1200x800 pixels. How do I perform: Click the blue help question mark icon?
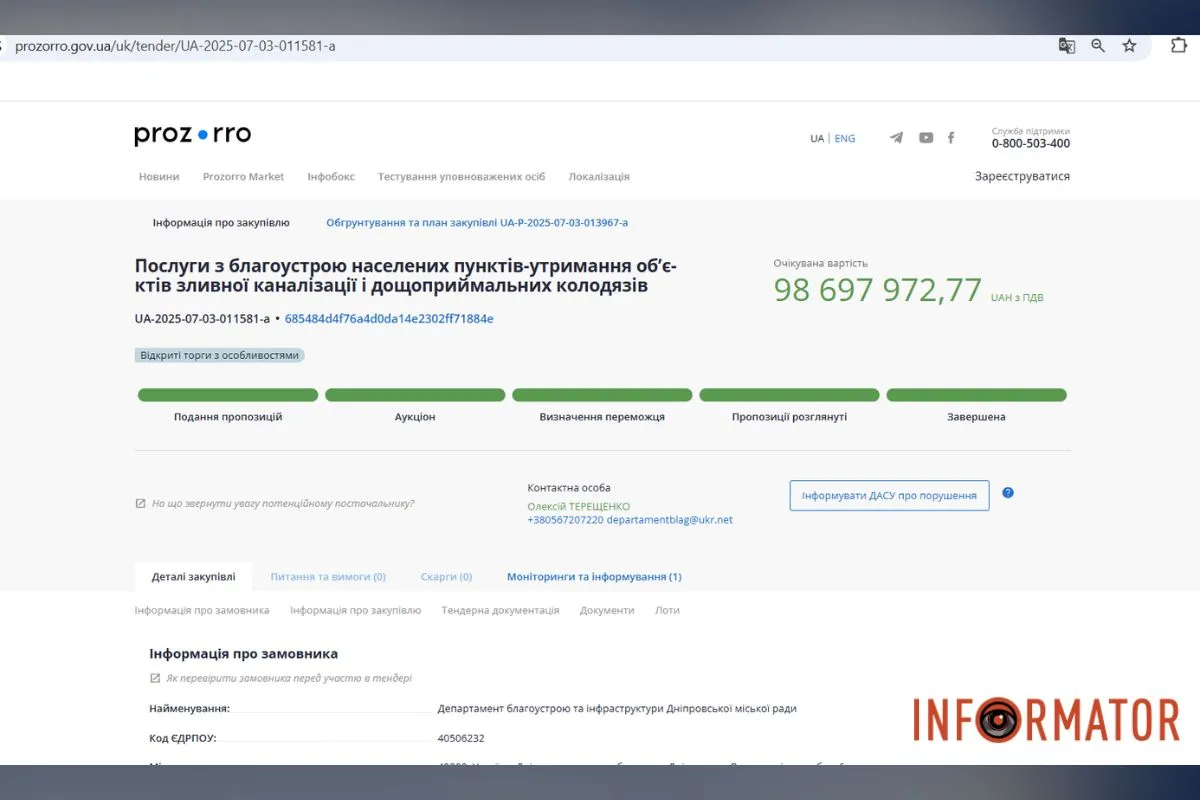coord(1008,493)
